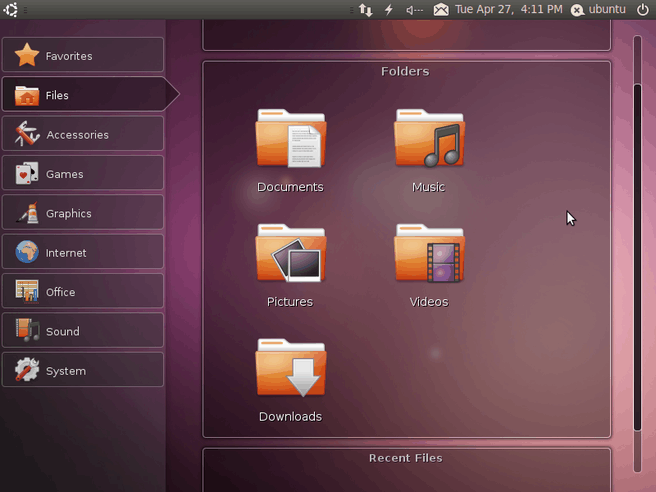656x492 pixels.
Task: Click the Folders section heading
Action: pyautogui.click(x=405, y=71)
